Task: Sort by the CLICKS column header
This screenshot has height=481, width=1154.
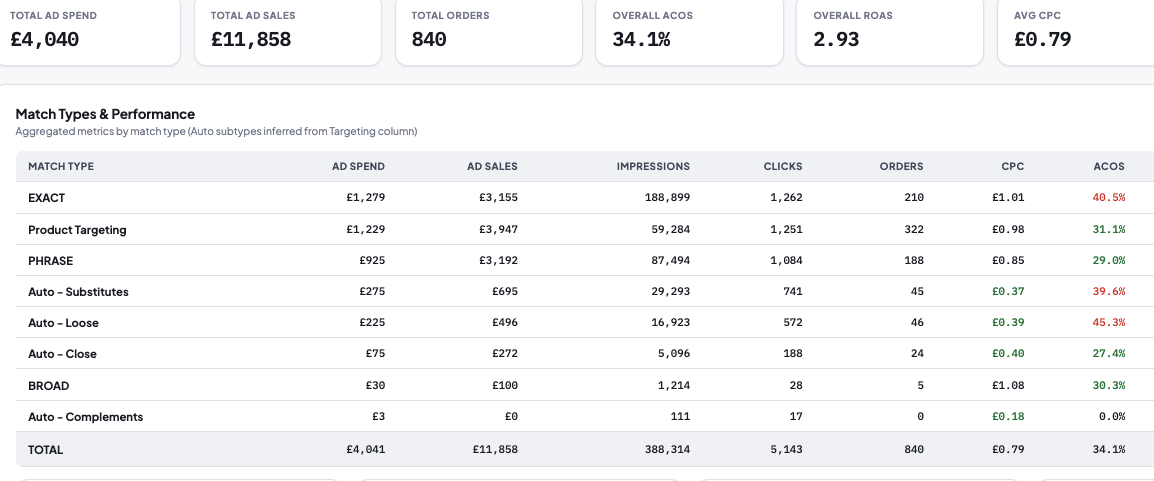Action: (x=783, y=166)
